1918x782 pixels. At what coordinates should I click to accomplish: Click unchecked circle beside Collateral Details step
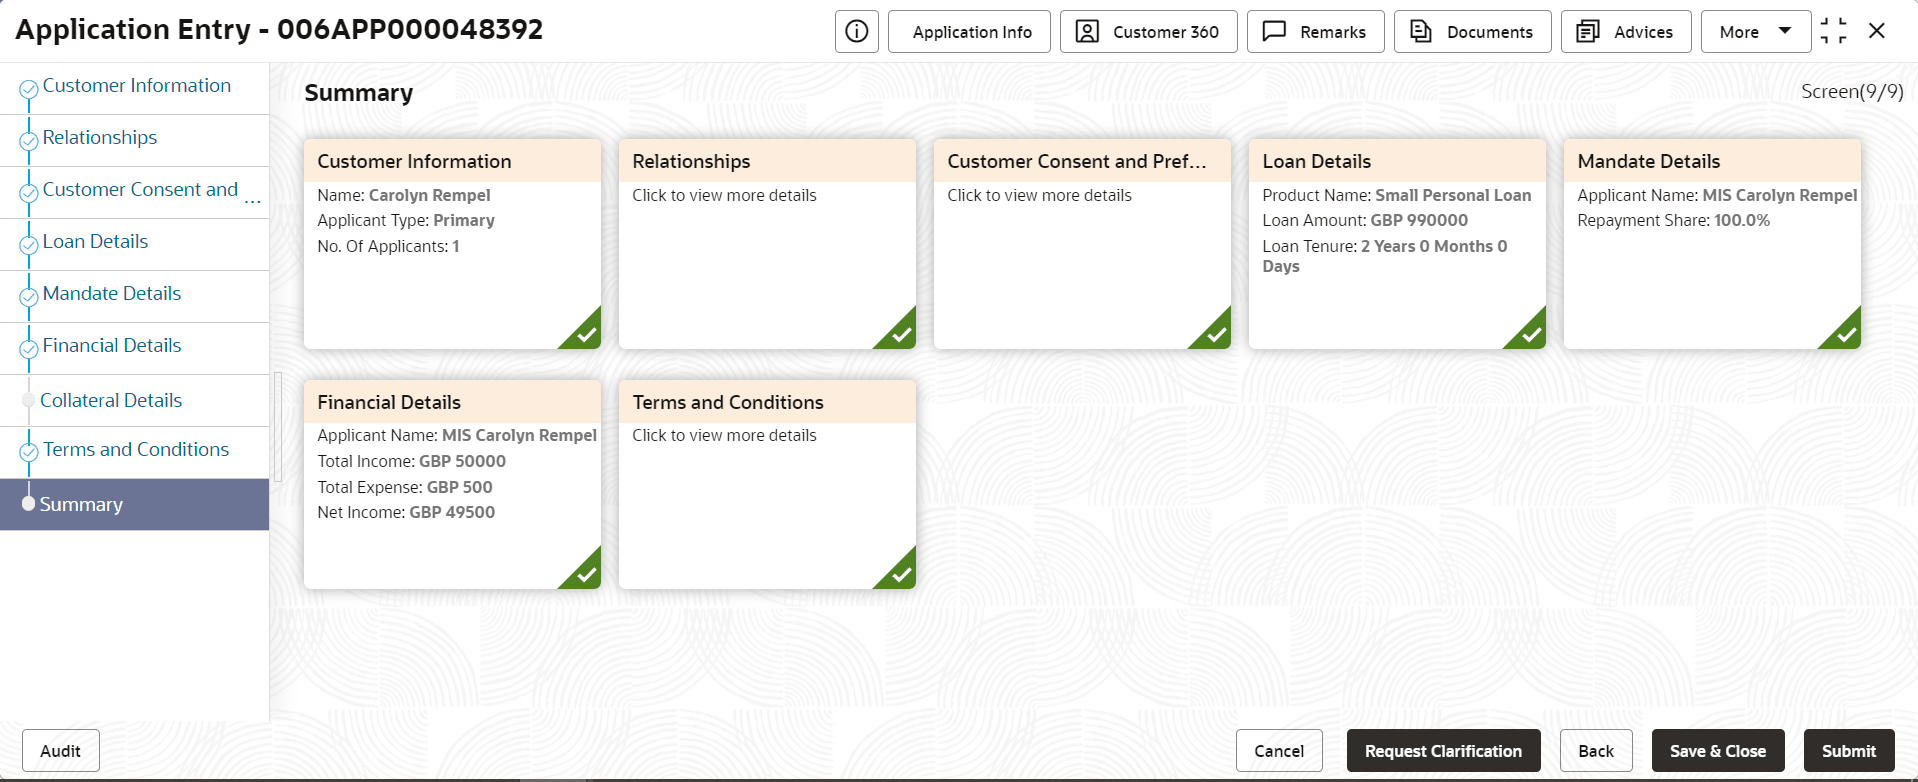pos(29,400)
